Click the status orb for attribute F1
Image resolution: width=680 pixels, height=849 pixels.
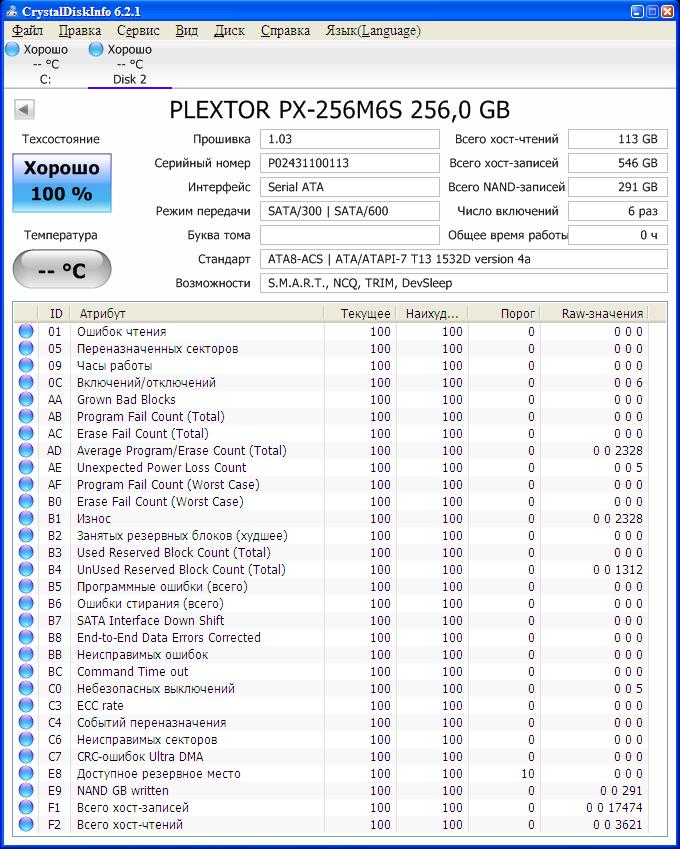pos(26,807)
